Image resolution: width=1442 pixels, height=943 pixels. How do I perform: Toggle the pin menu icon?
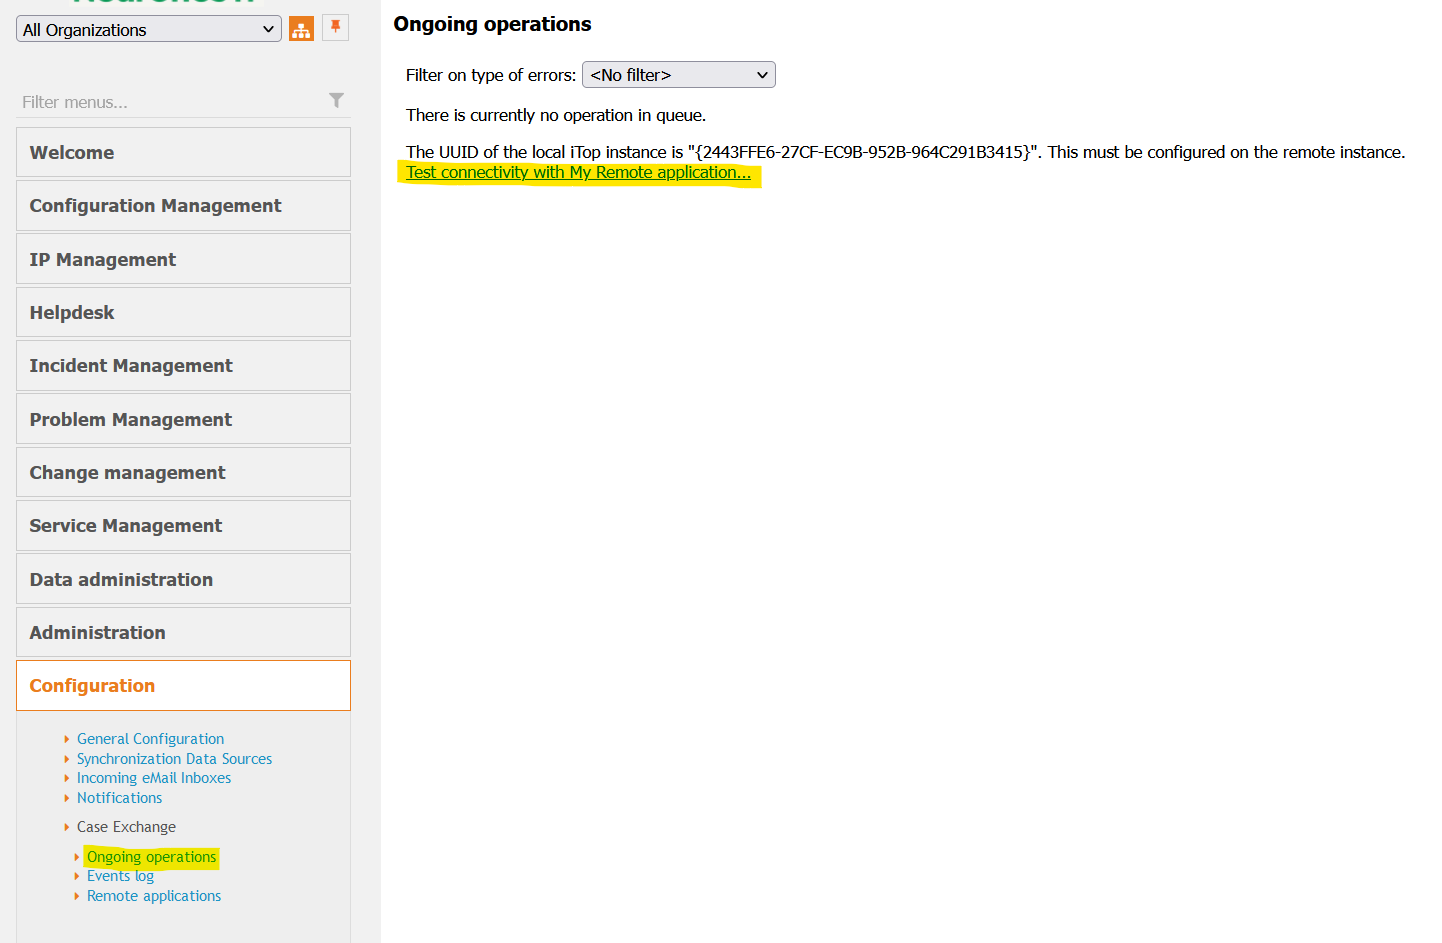coord(336,28)
